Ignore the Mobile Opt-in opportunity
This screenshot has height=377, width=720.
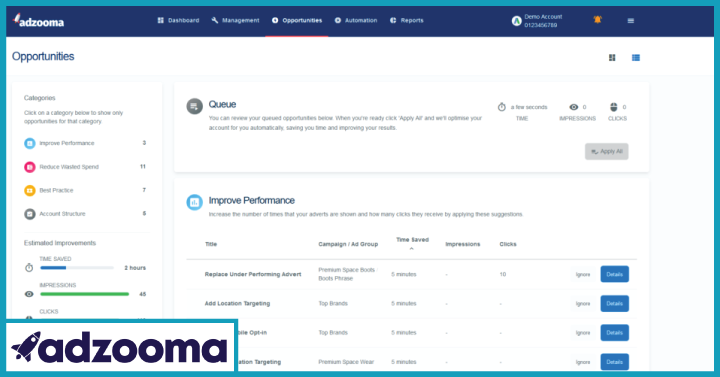click(583, 333)
